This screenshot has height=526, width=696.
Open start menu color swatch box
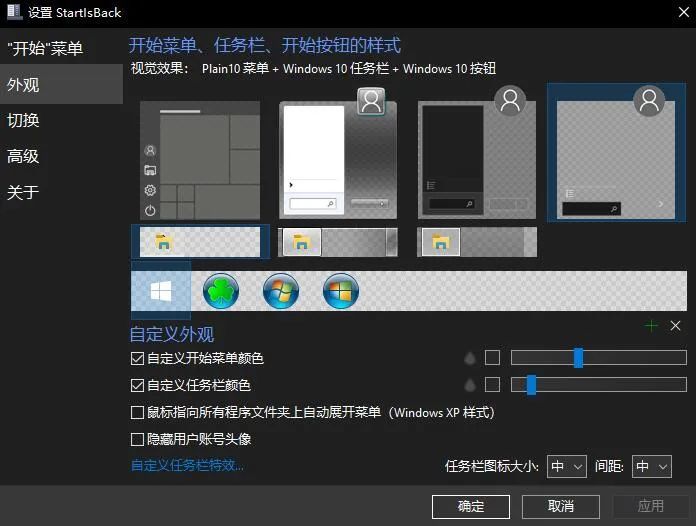click(x=492, y=358)
